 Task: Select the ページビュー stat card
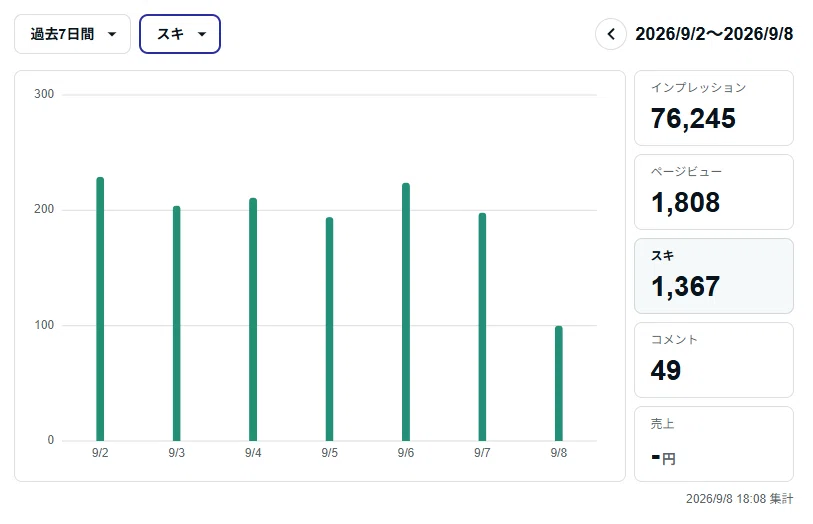coord(713,192)
